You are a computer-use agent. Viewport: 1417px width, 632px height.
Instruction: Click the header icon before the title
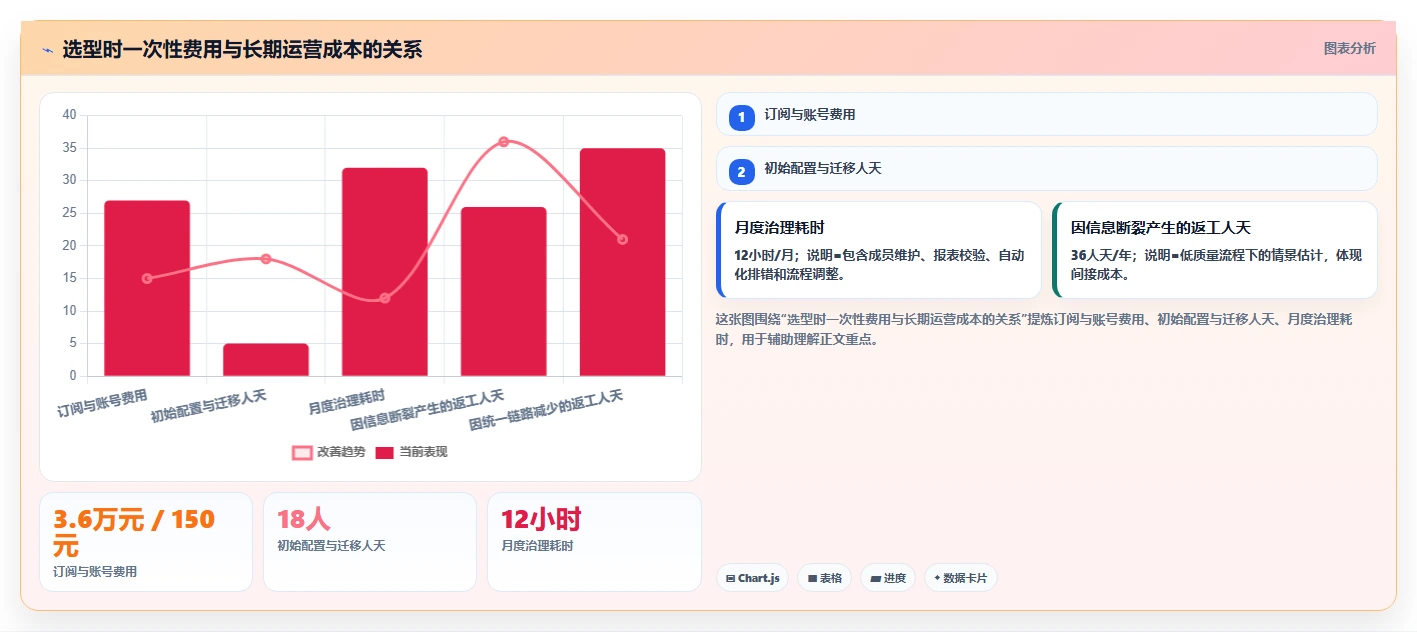click(47, 49)
